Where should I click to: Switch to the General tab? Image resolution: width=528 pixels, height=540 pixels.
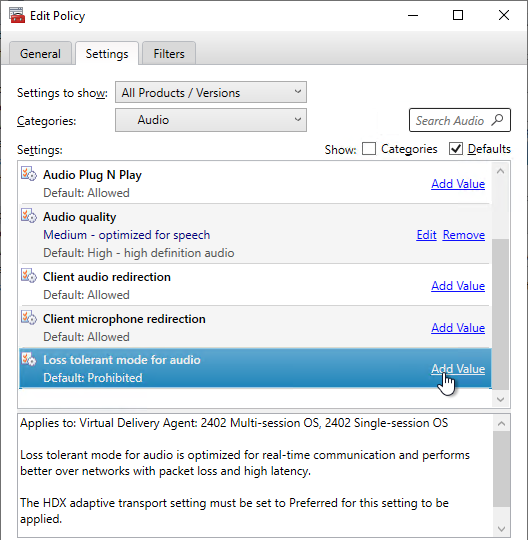(40, 54)
